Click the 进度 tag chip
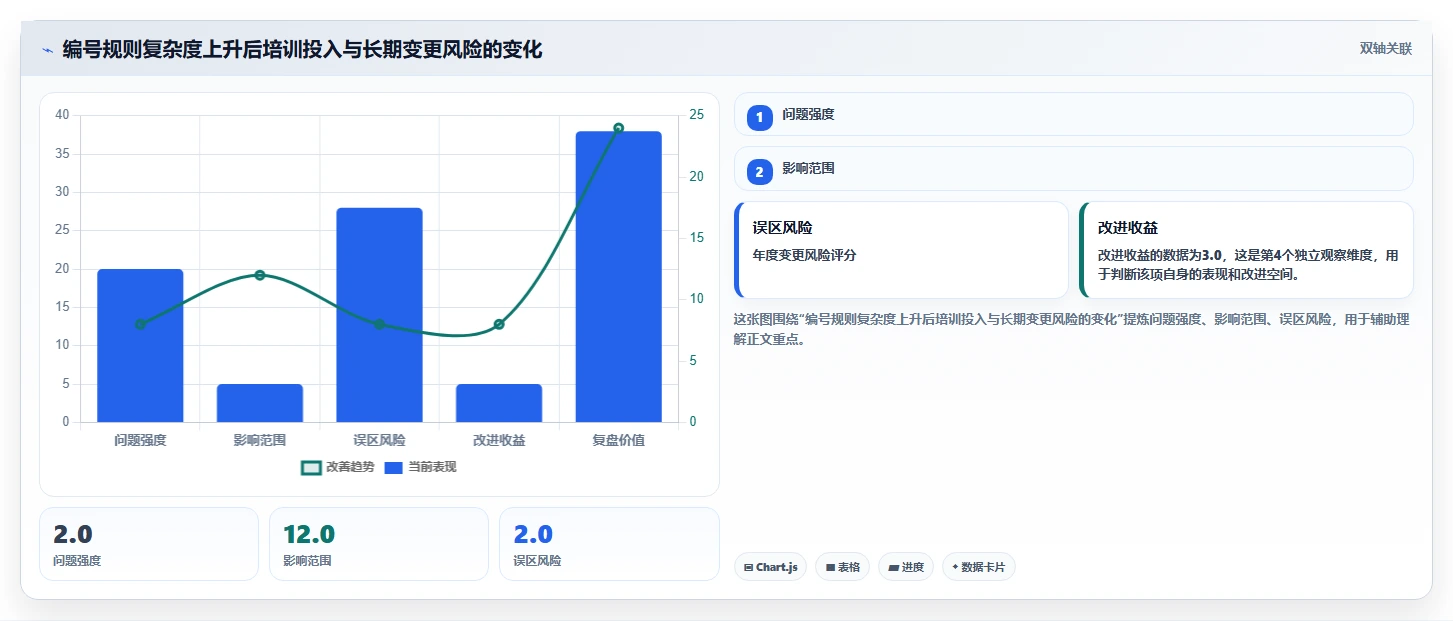The width and height of the screenshot is (1453, 621). pos(906,567)
